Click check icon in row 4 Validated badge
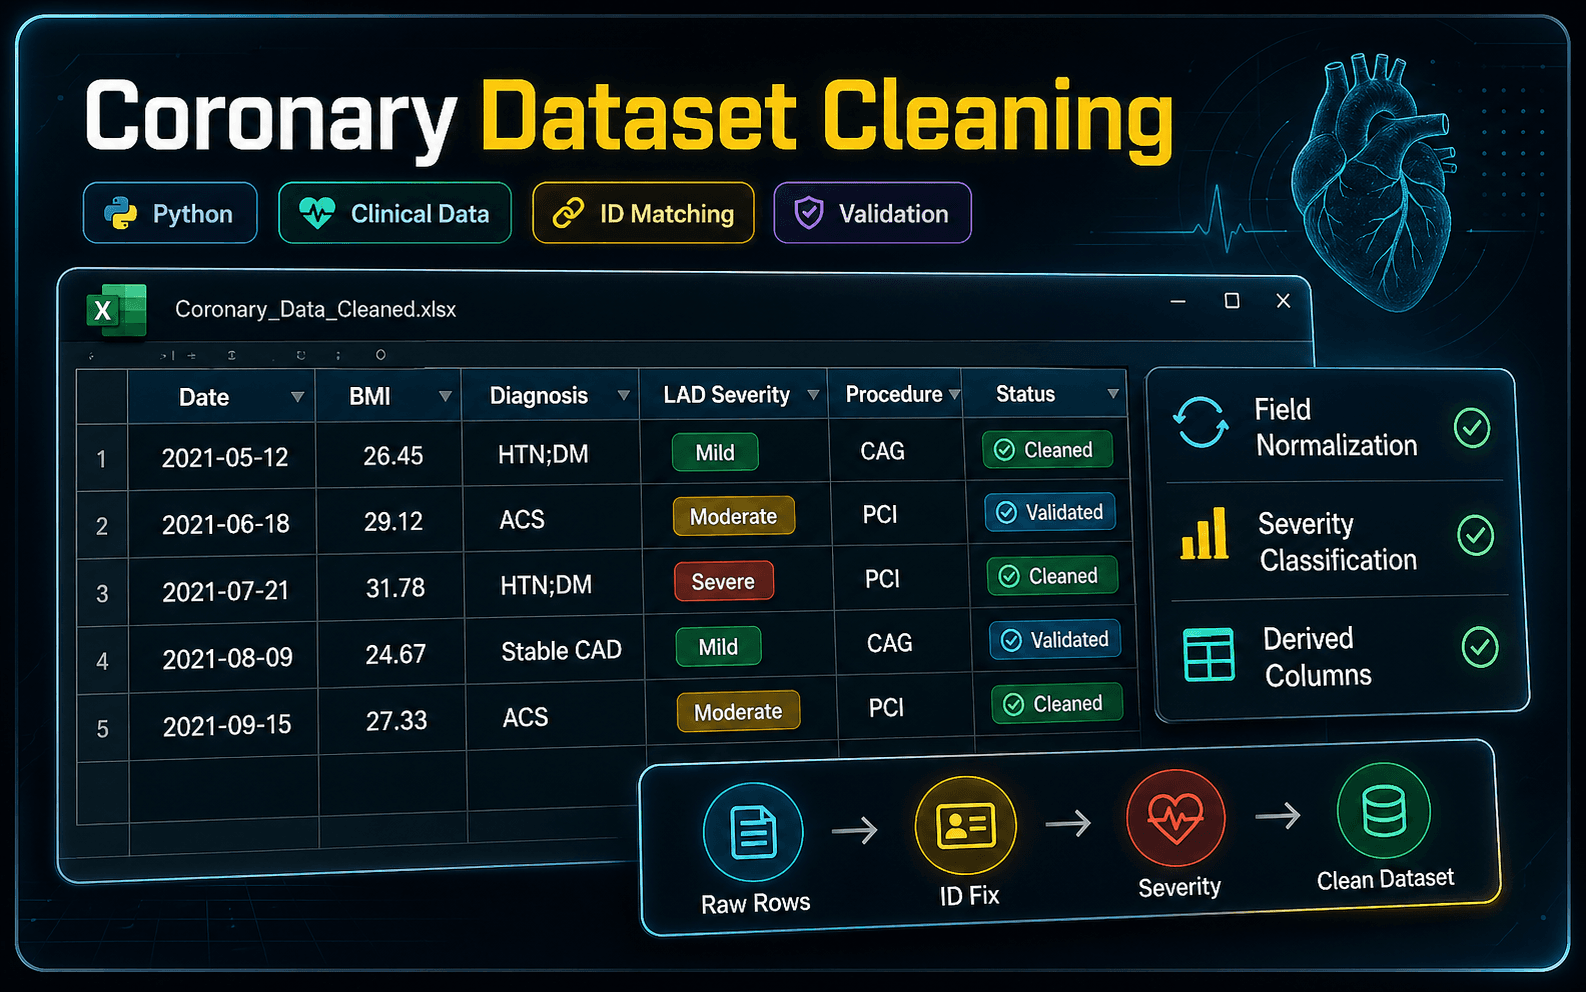The width and height of the screenshot is (1586, 992). tap(1011, 640)
